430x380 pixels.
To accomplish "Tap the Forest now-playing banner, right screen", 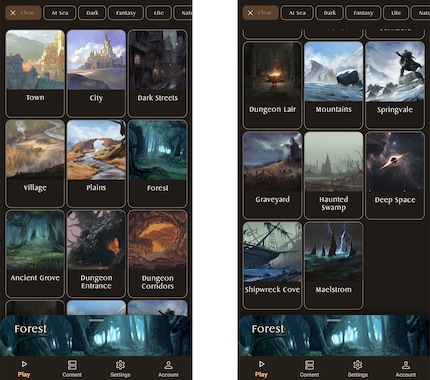I will tap(334, 336).
